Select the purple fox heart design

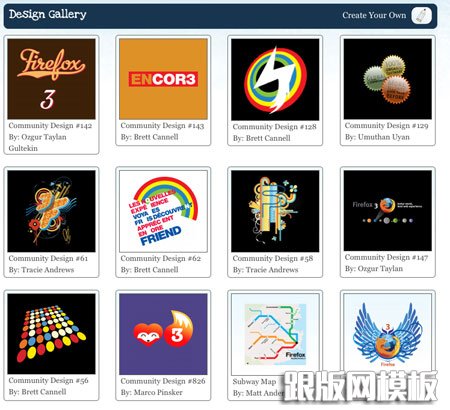[163, 334]
